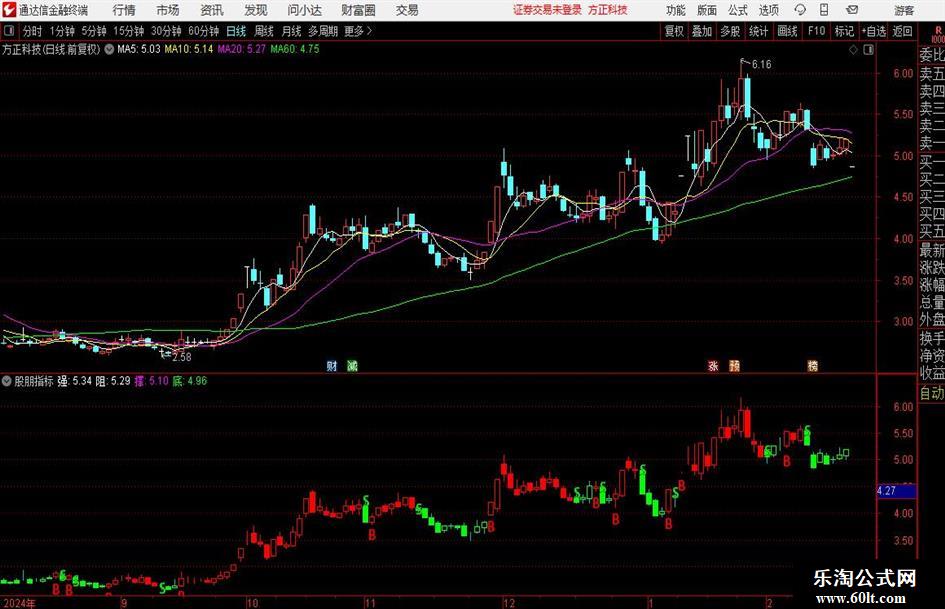Image resolution: width=945 pixels, height=609 pixels.
Task: Open the 资讯 menu
Action: [212, 10]
